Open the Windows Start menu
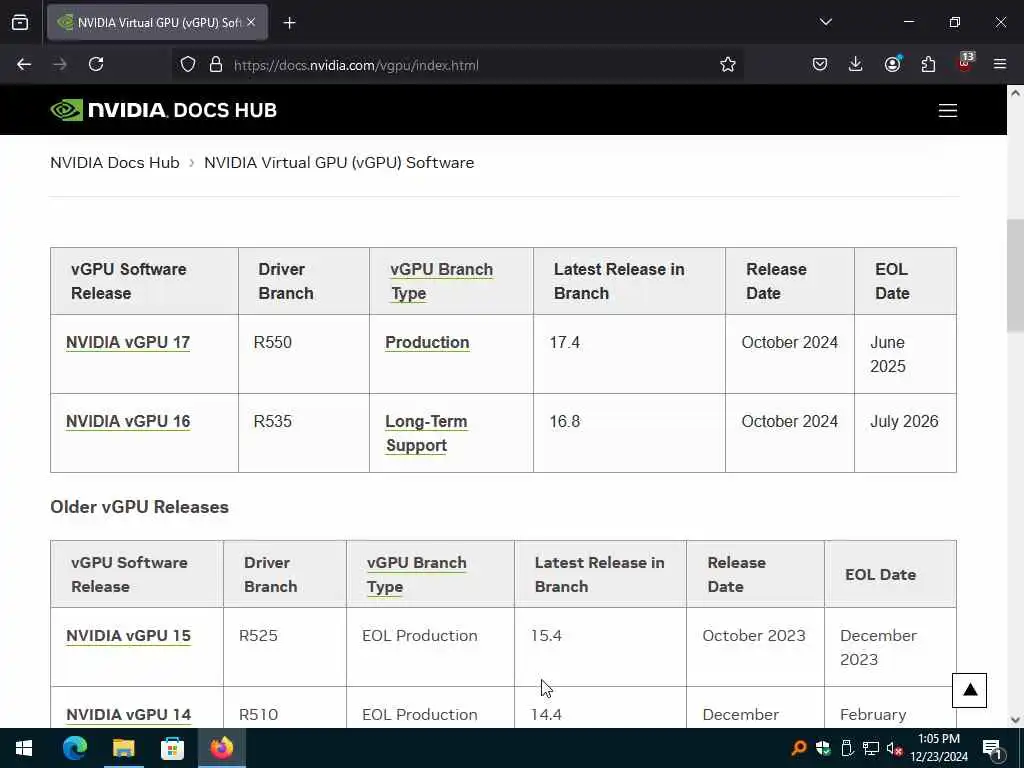Screen dimensions: 1024x768 [24, 748]
